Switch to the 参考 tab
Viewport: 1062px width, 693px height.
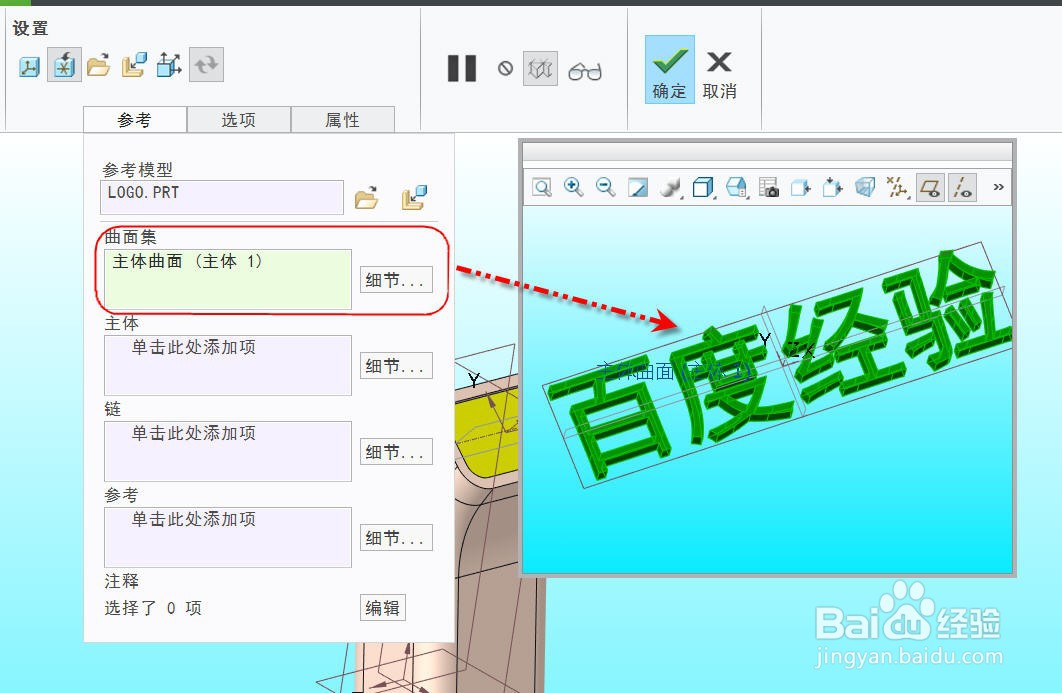pyautogui.click(x=135, y=120)
